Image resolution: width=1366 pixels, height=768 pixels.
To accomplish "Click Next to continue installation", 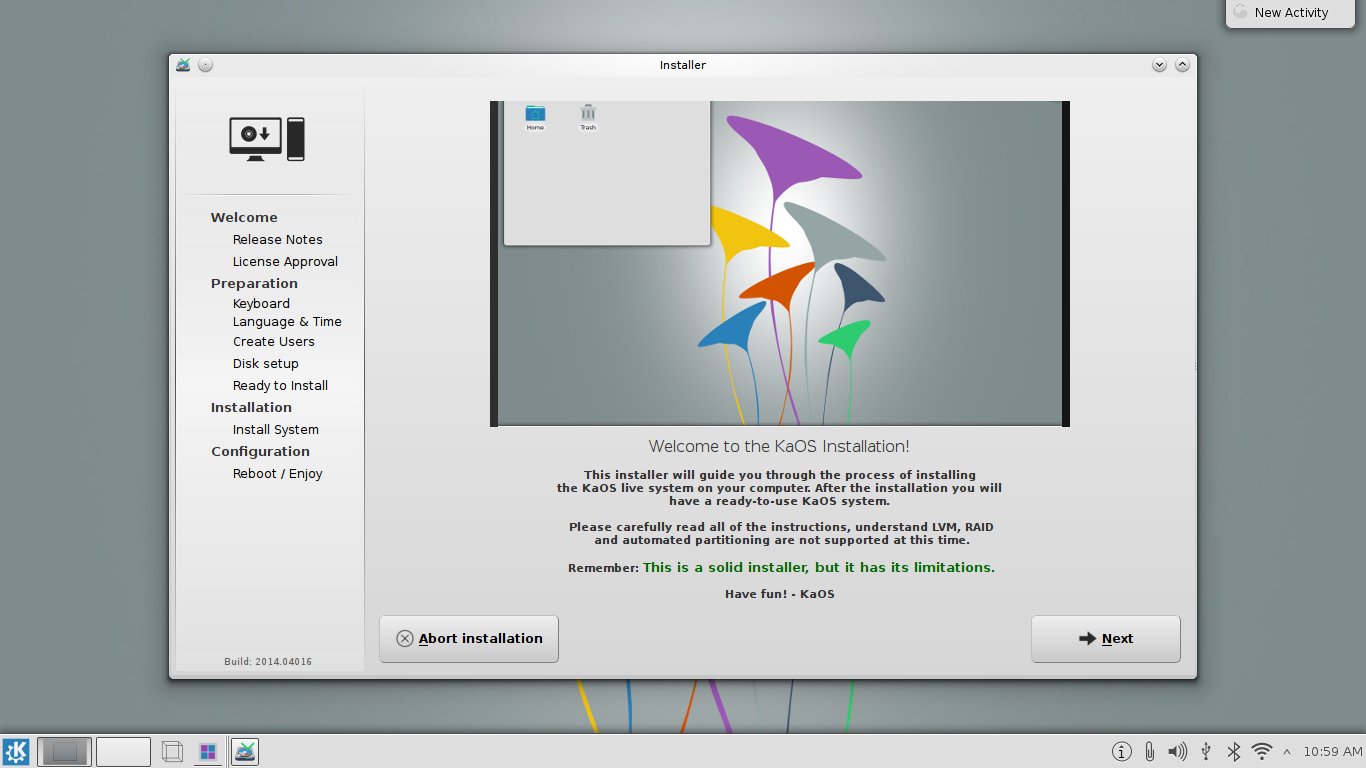I will tap(1105, 639).
